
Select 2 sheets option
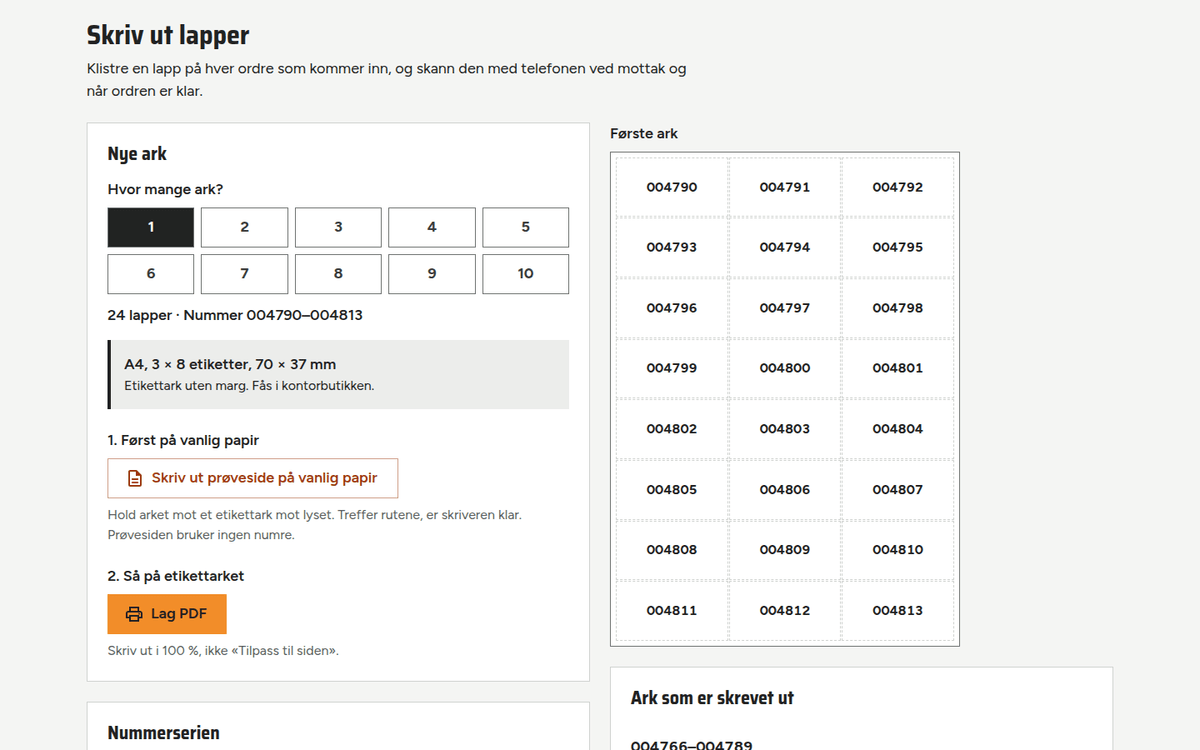(244, 227)
